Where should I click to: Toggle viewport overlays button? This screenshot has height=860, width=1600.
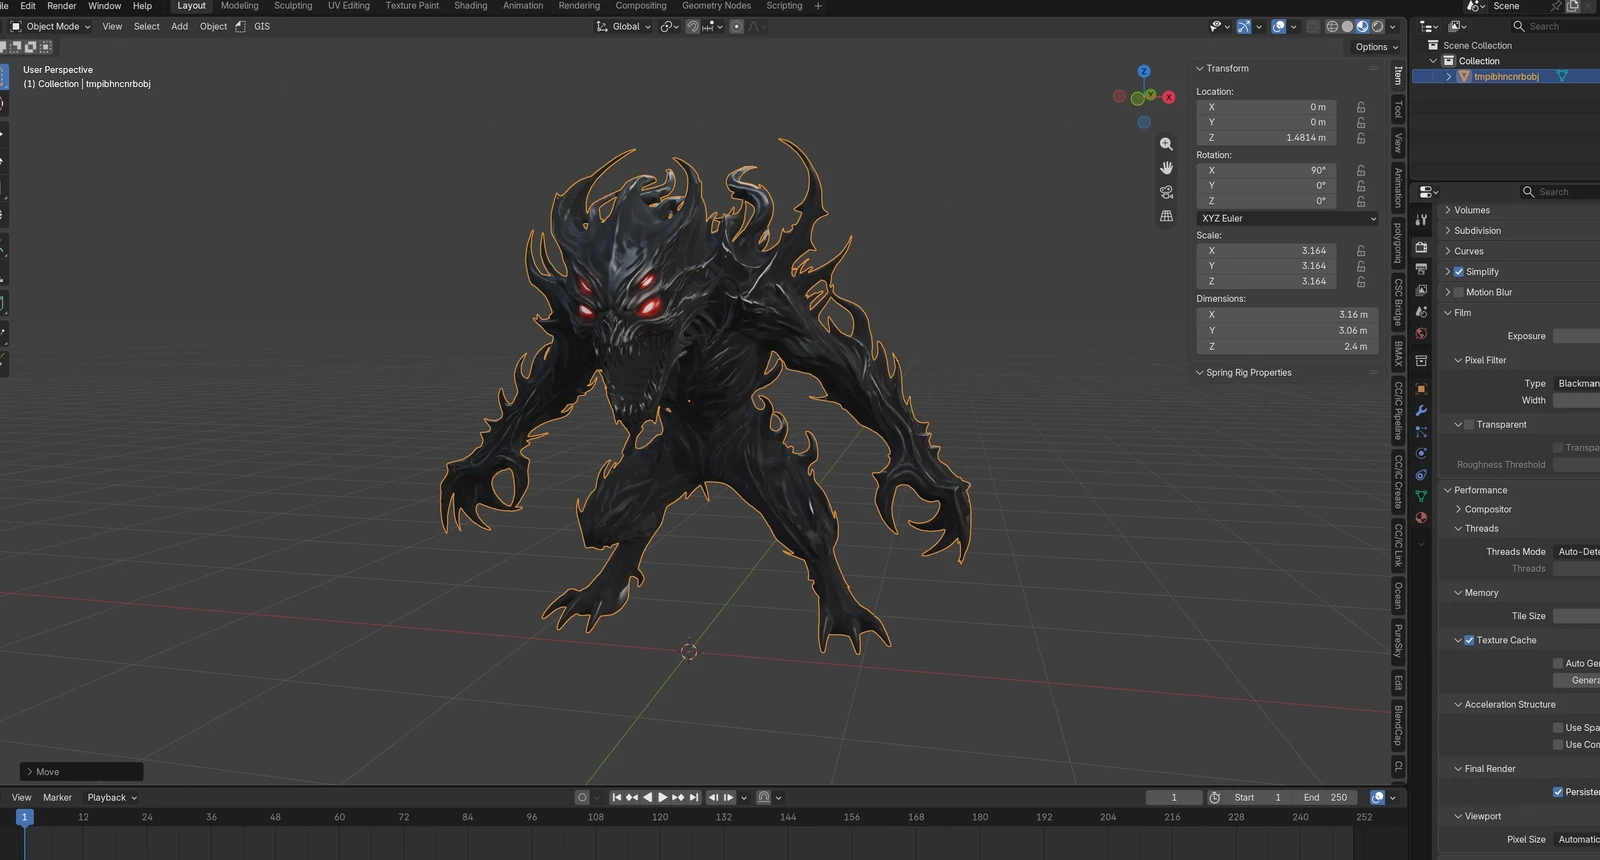tap(1278, 27)
